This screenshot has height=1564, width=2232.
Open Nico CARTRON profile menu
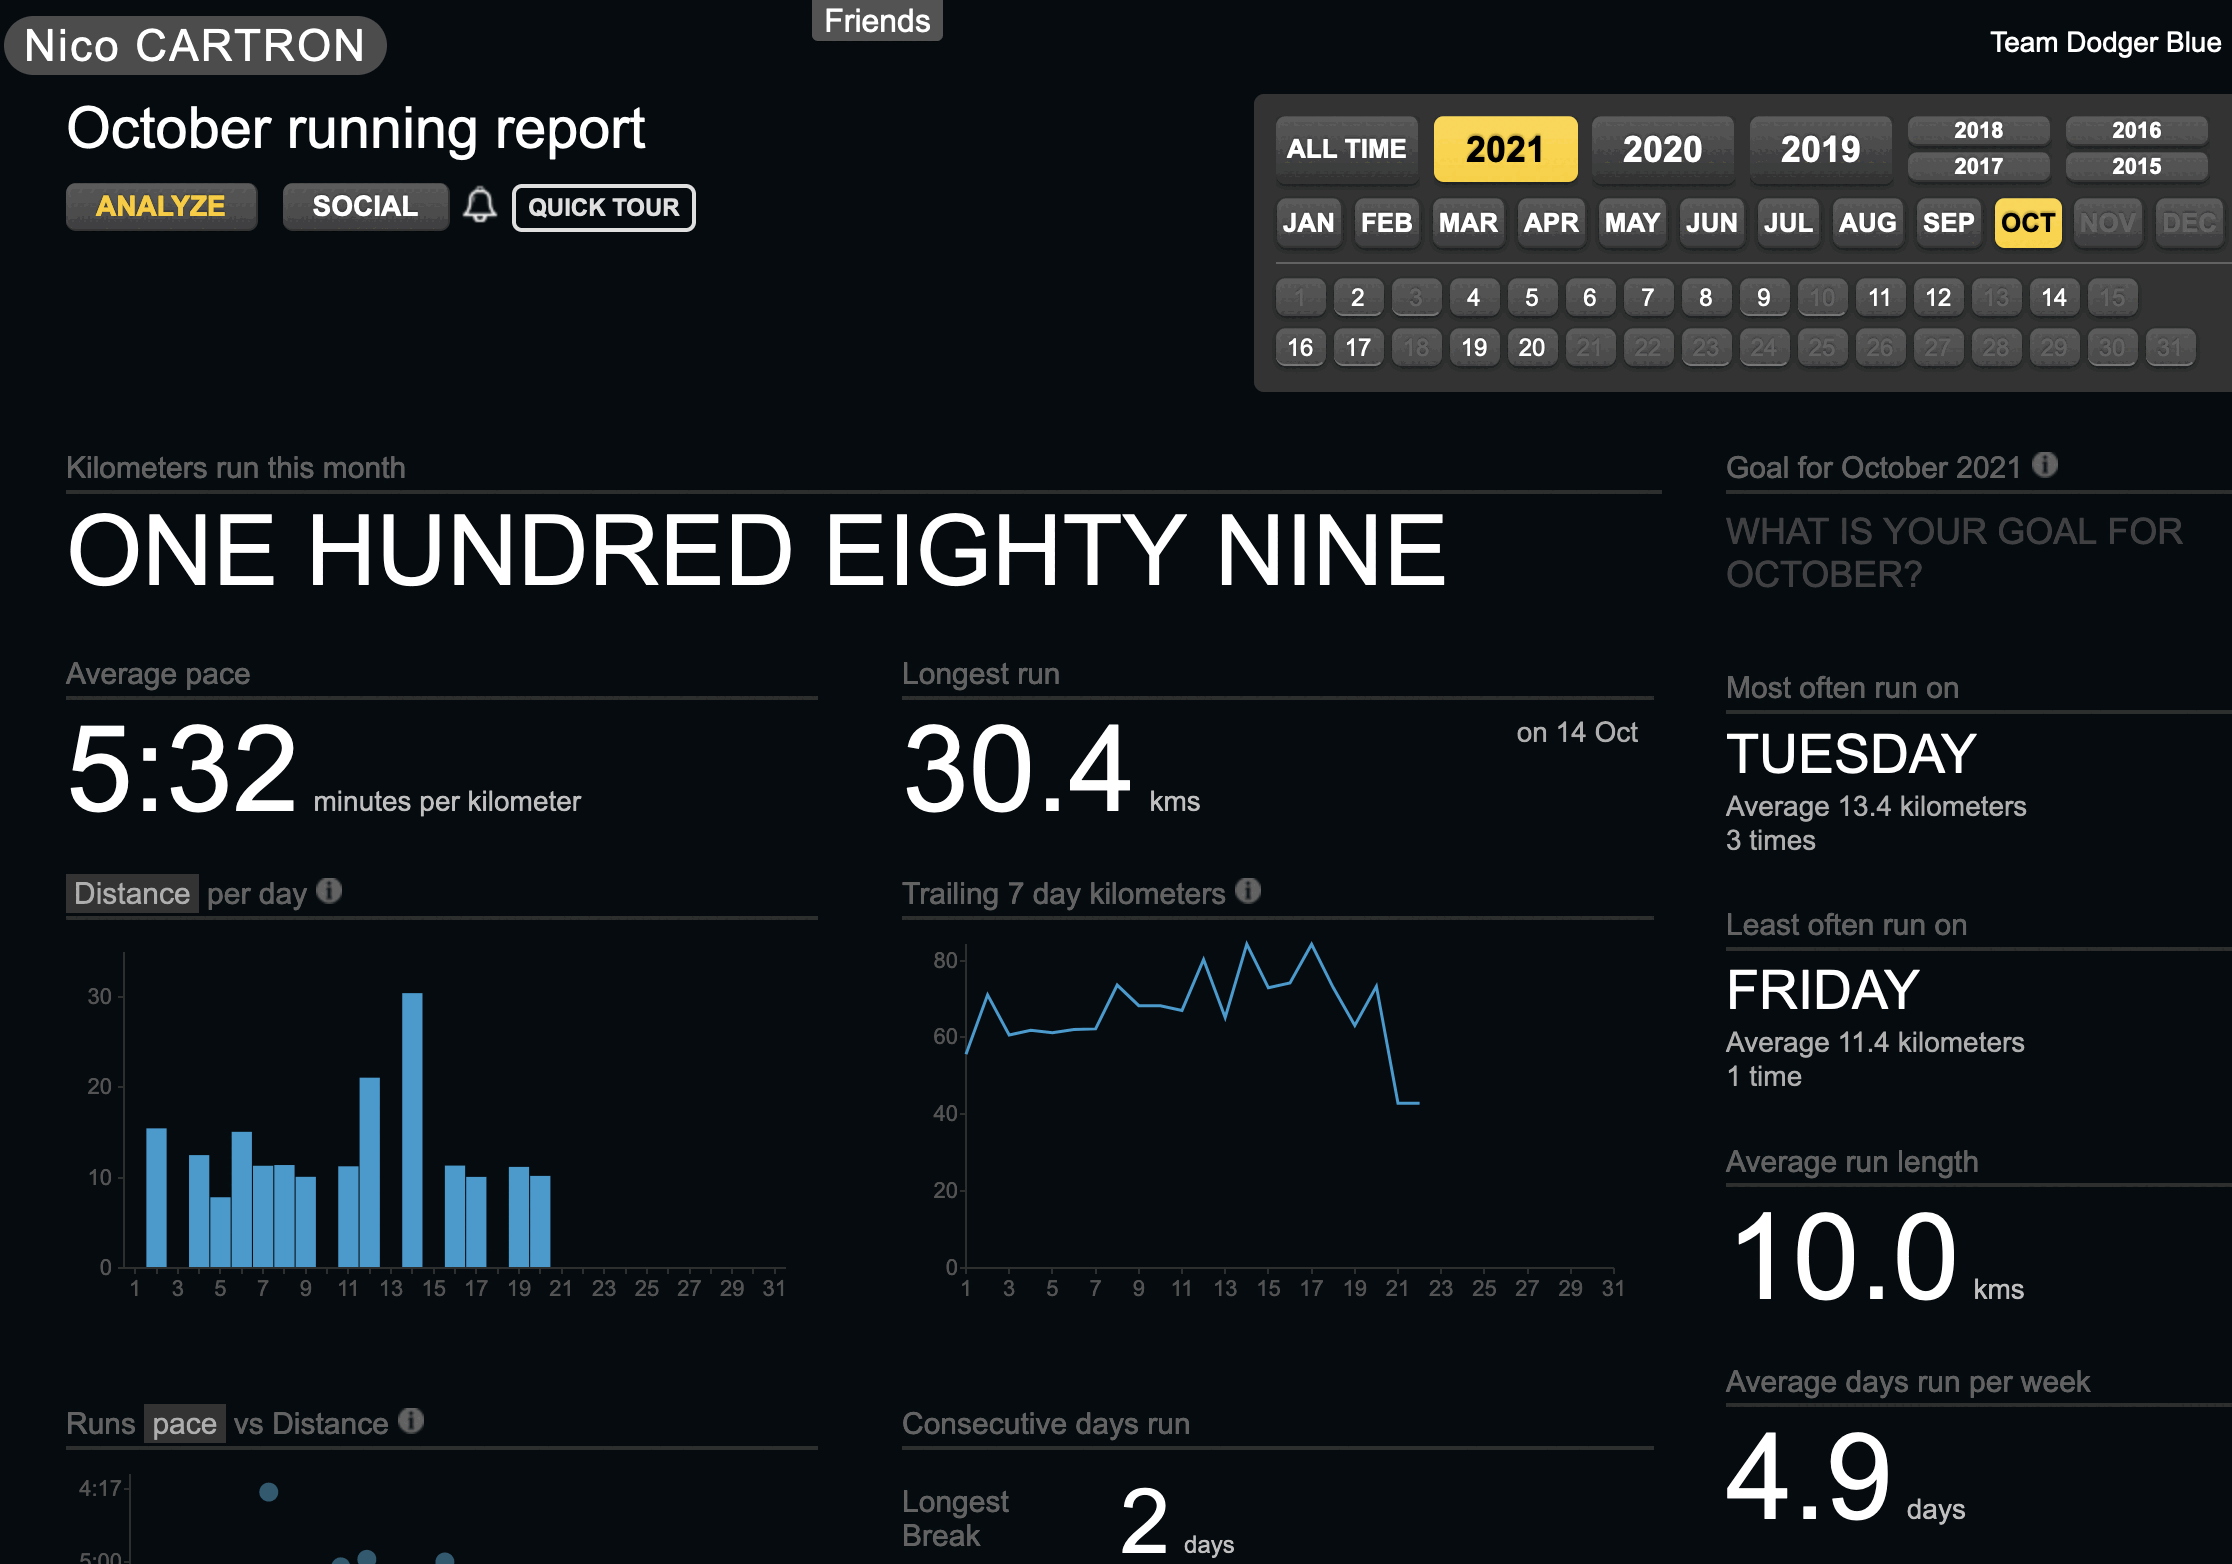coord(195,46)
